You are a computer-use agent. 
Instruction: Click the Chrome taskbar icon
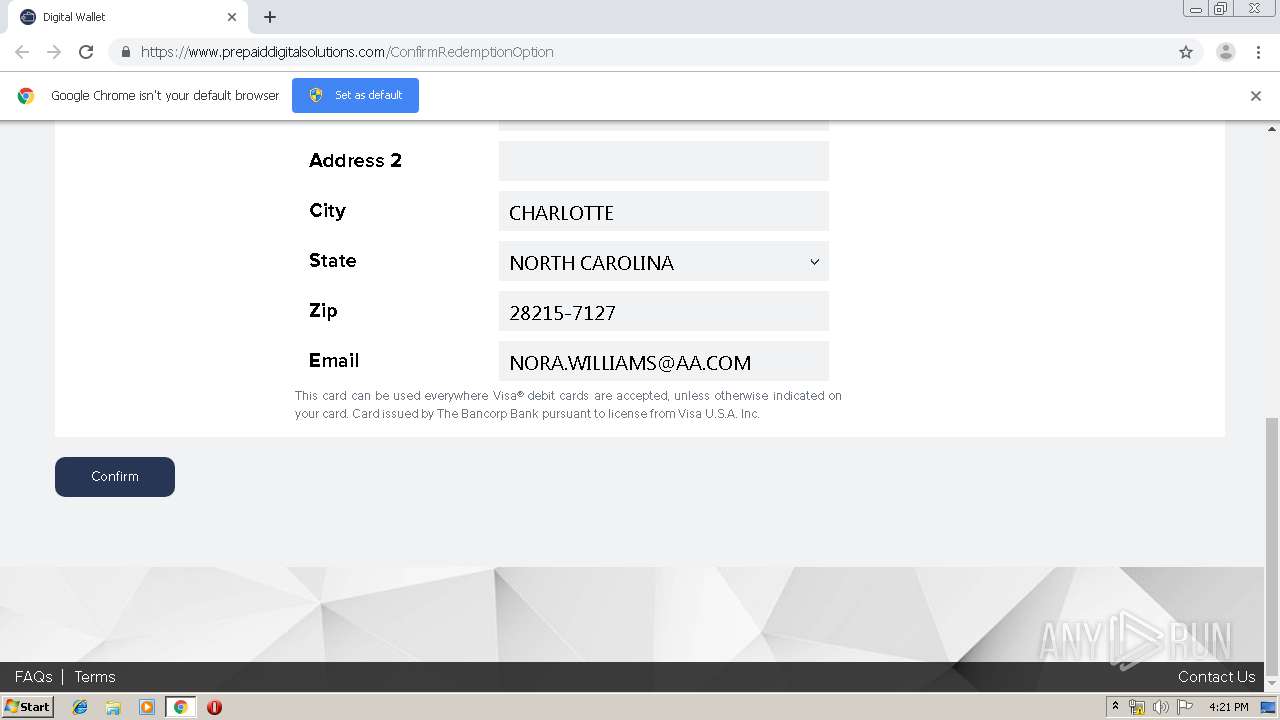[x=180, y=707]
